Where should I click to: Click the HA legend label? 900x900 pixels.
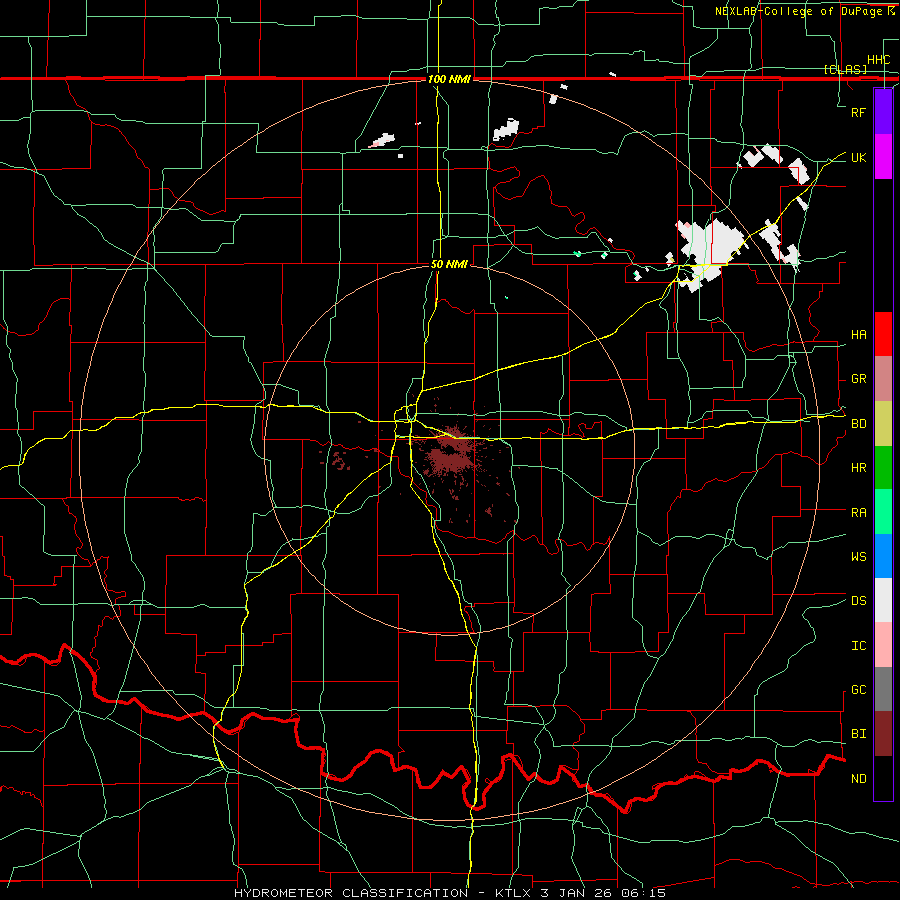tap(859, 335)
